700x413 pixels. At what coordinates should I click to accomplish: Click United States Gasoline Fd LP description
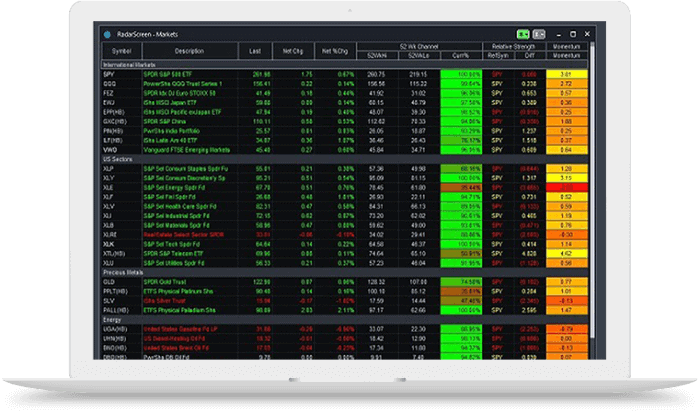coord(180,329)
